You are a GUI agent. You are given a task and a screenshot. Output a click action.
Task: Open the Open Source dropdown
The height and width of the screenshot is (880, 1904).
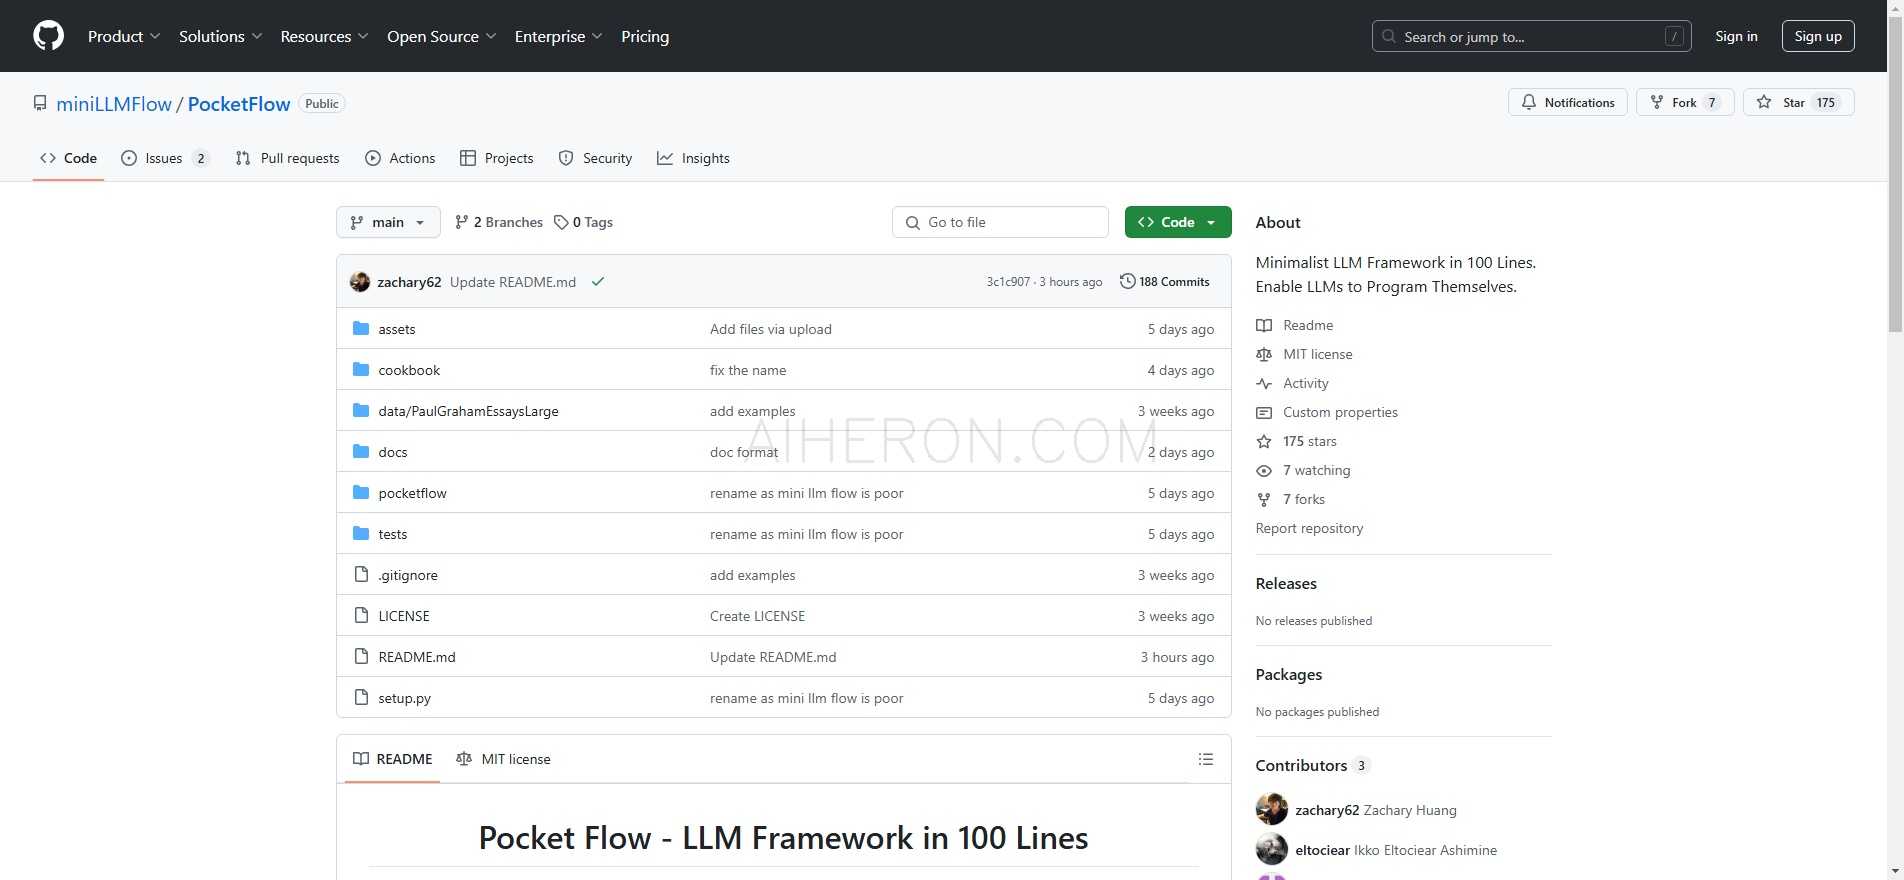click(x=442, y=36)
